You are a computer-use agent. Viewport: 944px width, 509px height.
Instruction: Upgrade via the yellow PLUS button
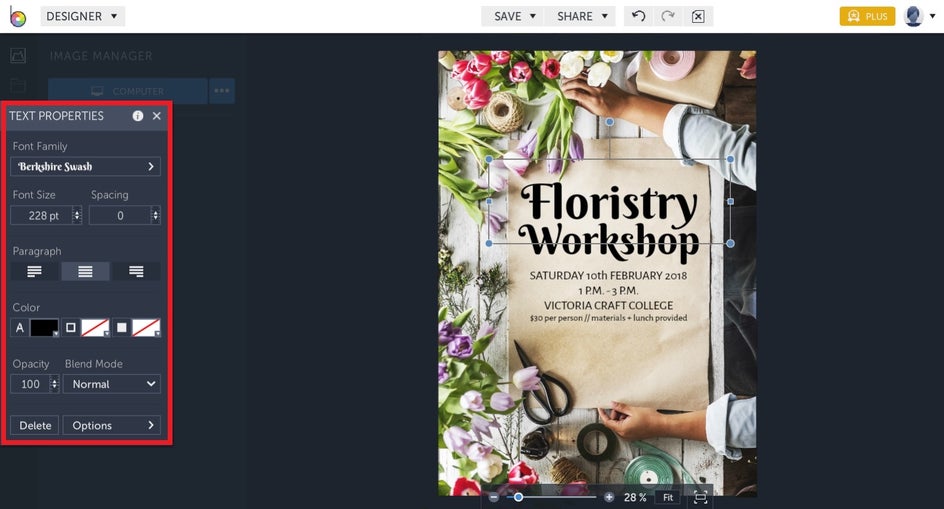tap(868, 16)
